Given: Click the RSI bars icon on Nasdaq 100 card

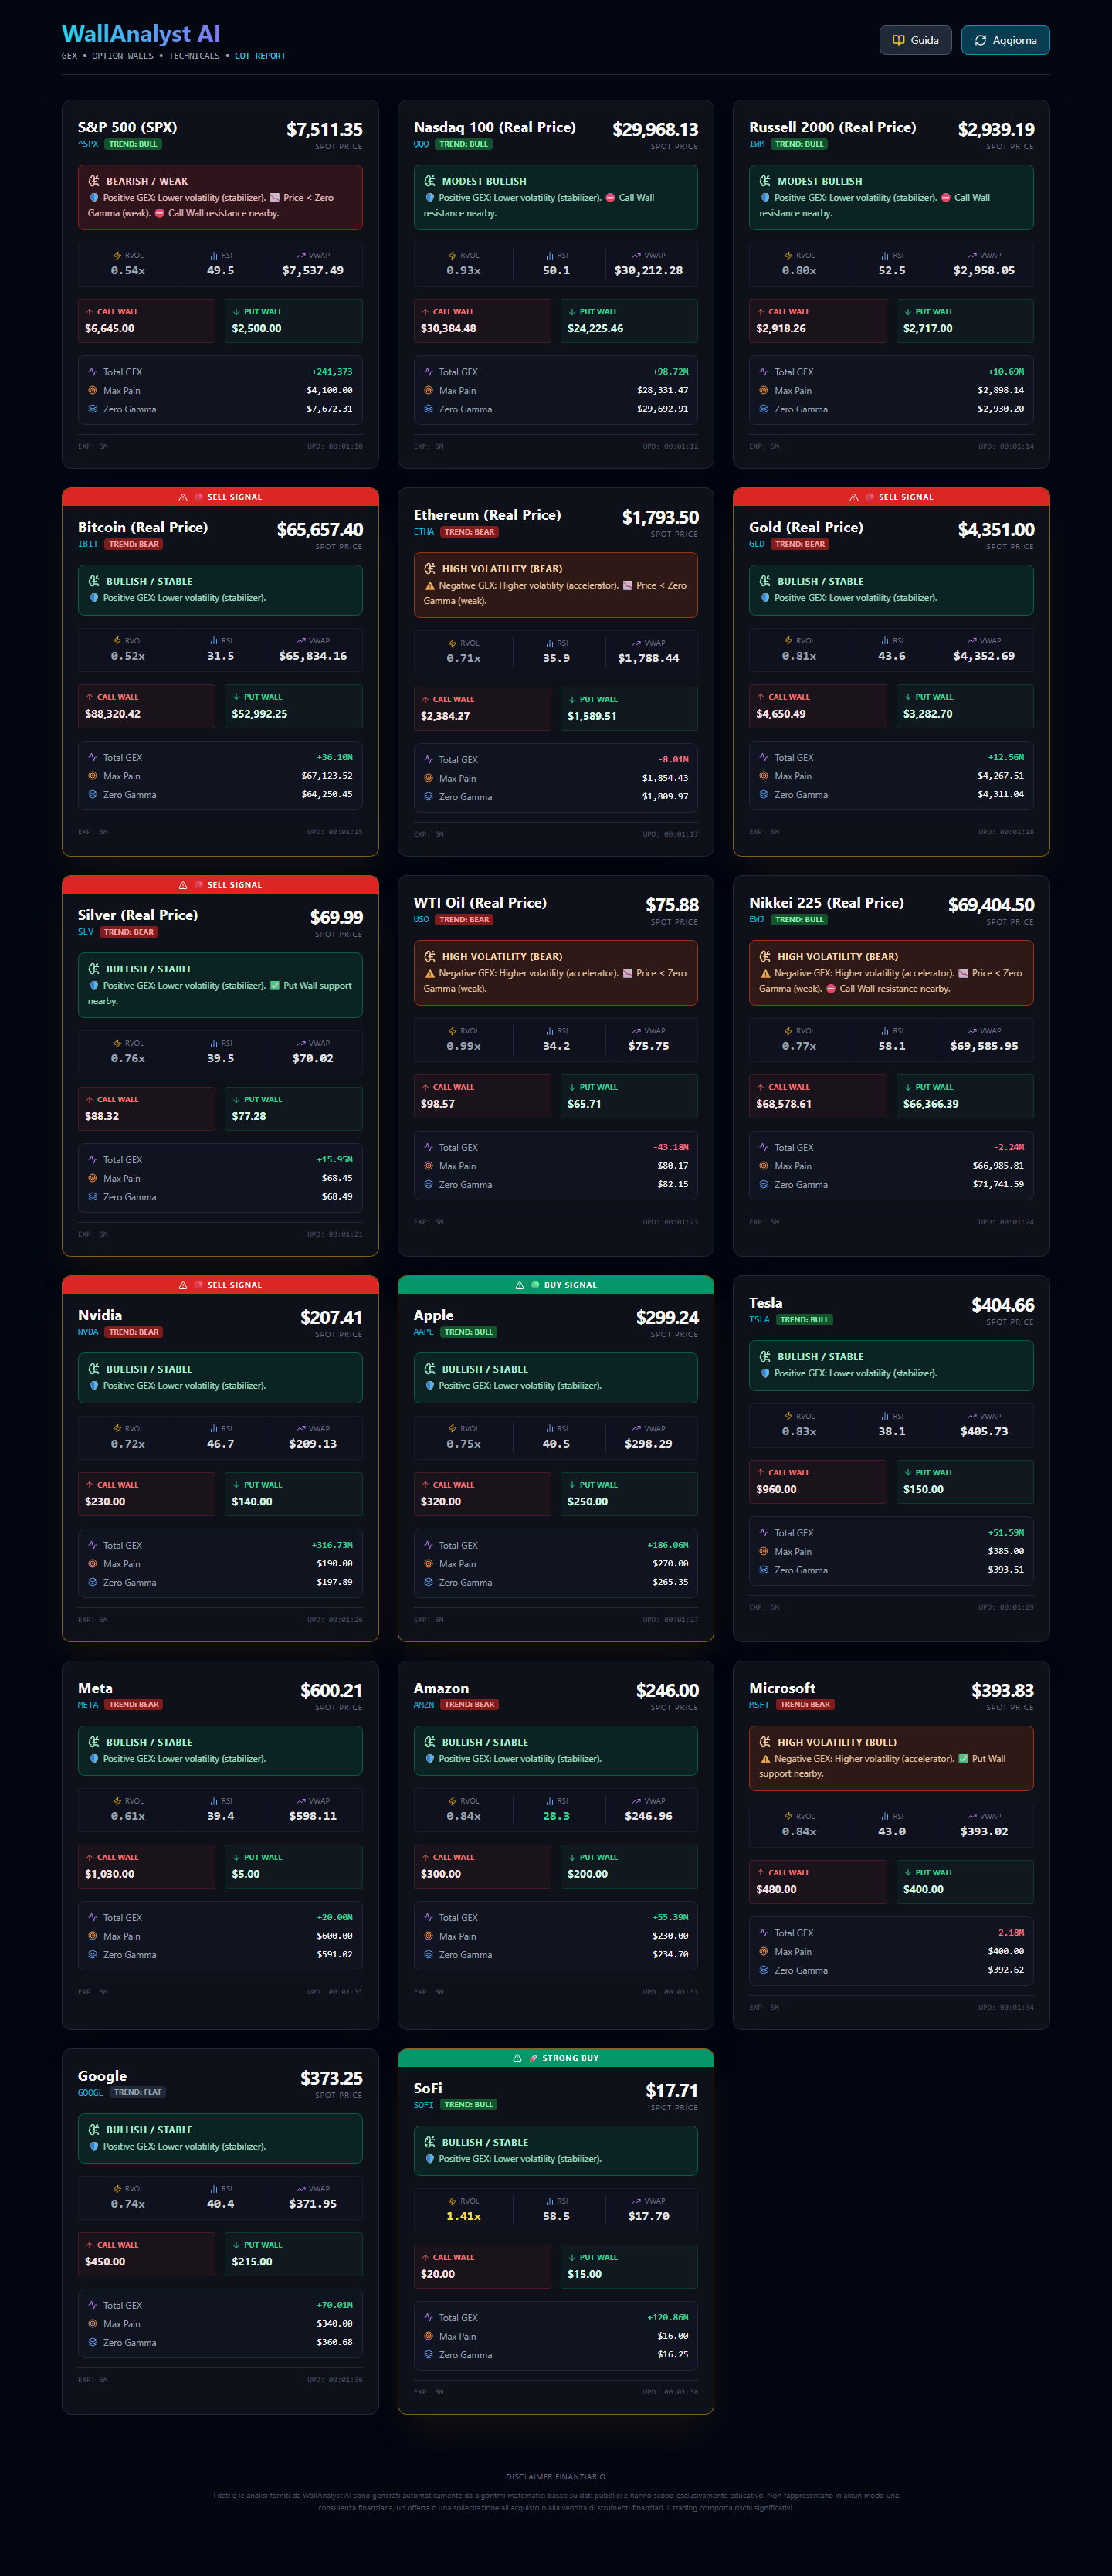Looking at the screenshot, I should tap(550, 256).
